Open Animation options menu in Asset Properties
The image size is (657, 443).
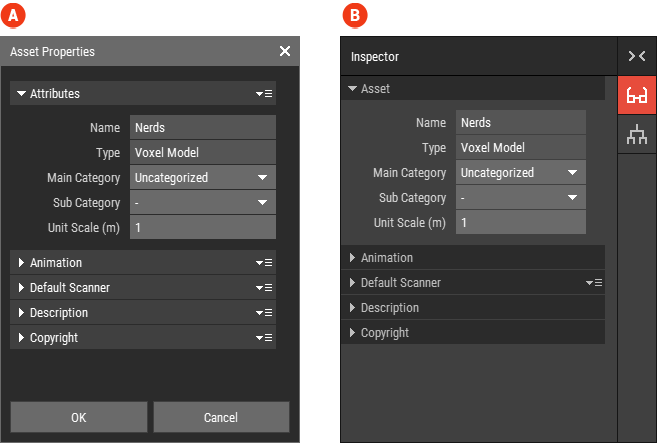(x=265, y=263)
